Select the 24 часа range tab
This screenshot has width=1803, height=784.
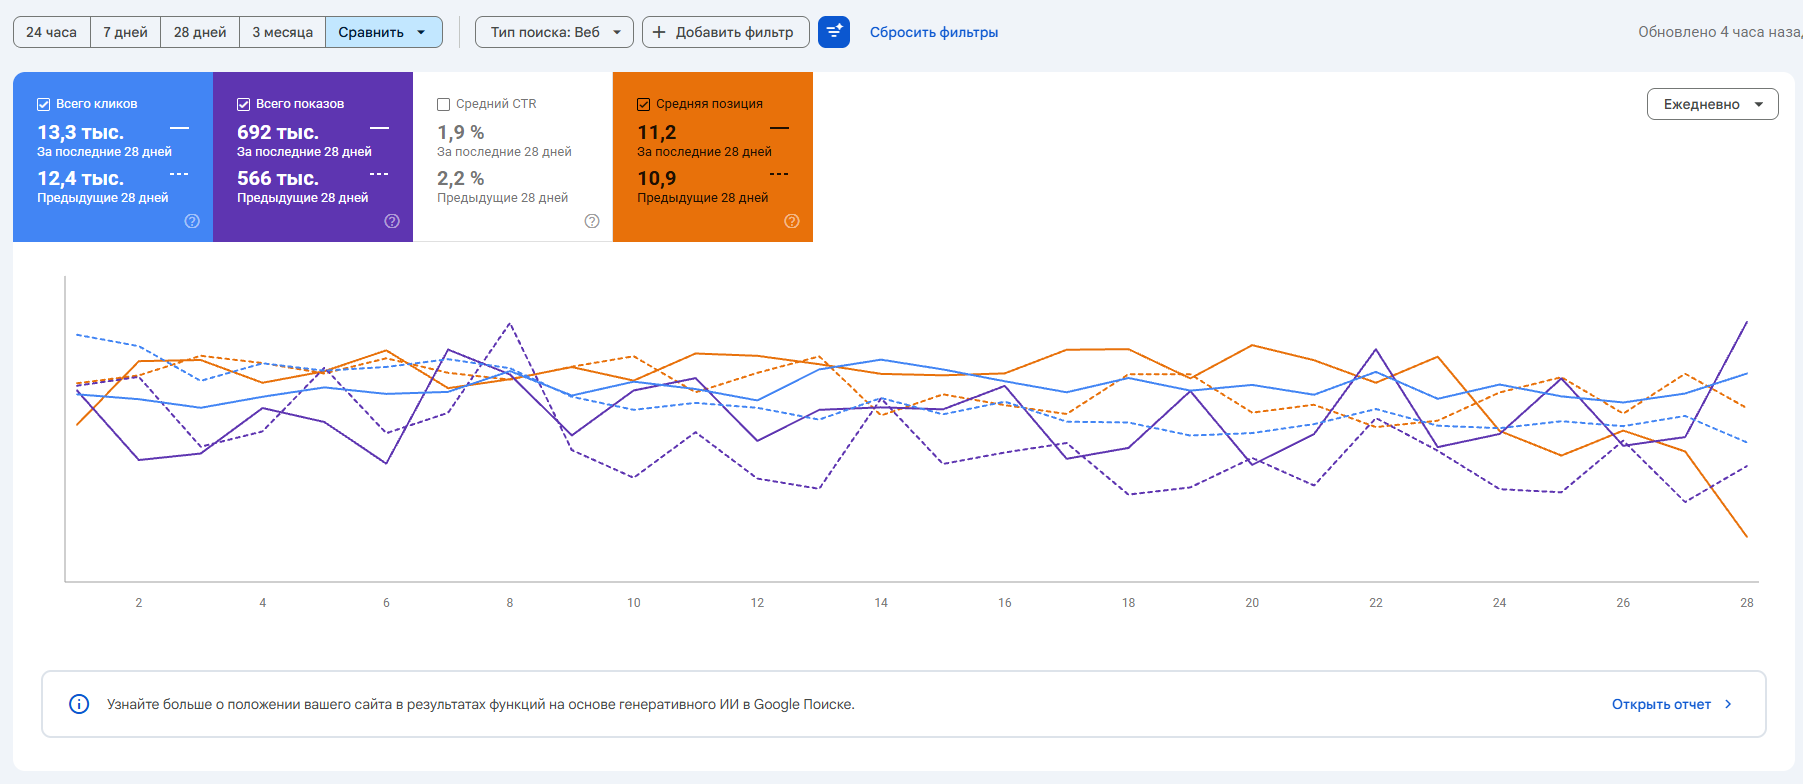click(x=51, y=32)
